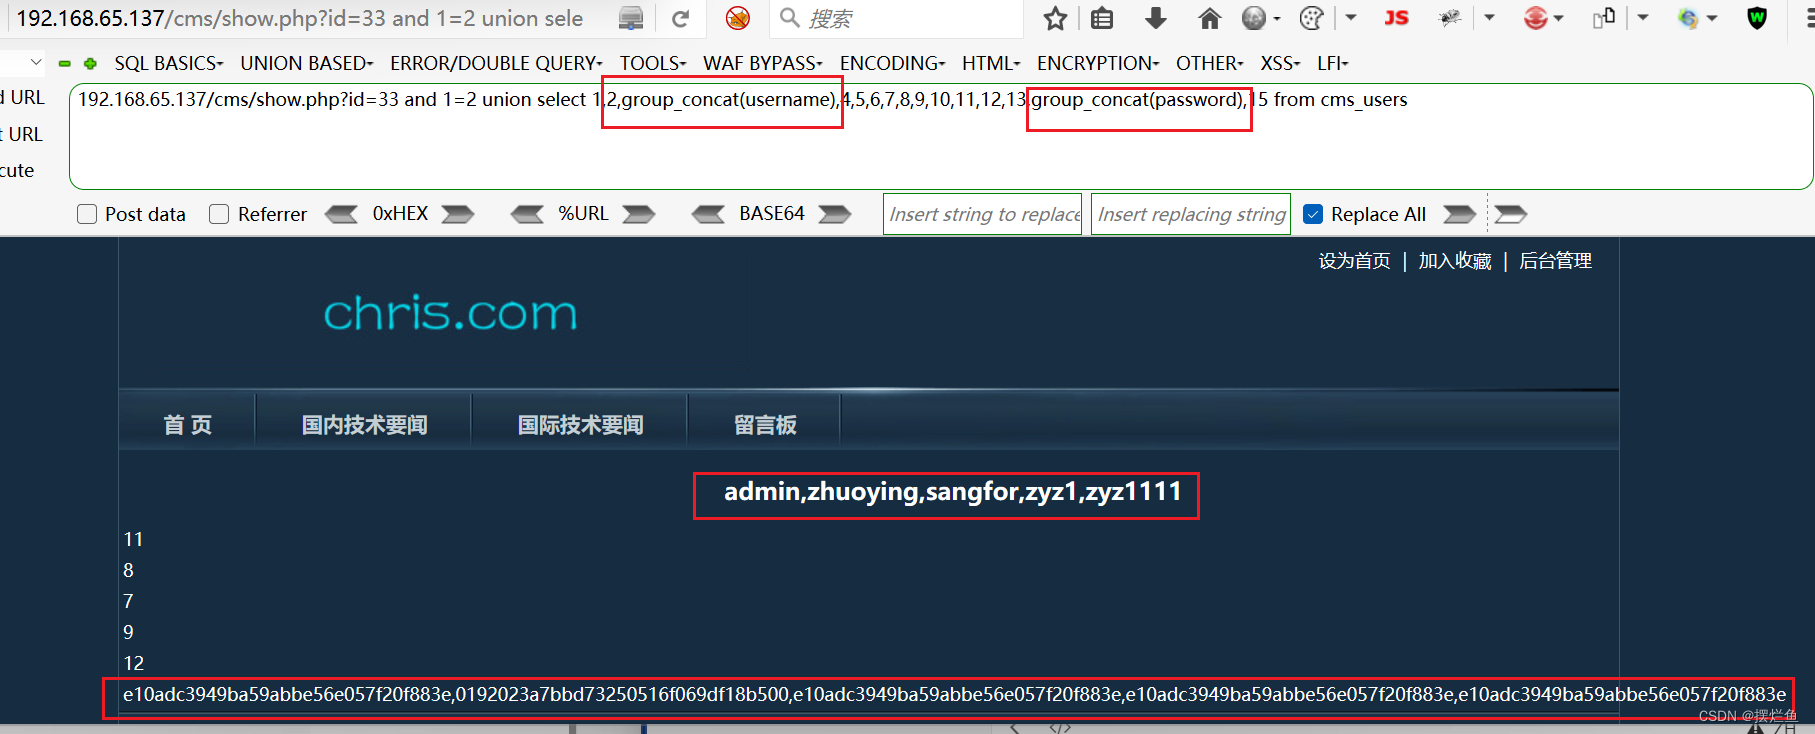Screen dimensions: 1815x734
Task: Click the grey globe extension icon
Action: (x=1254, y=18)
